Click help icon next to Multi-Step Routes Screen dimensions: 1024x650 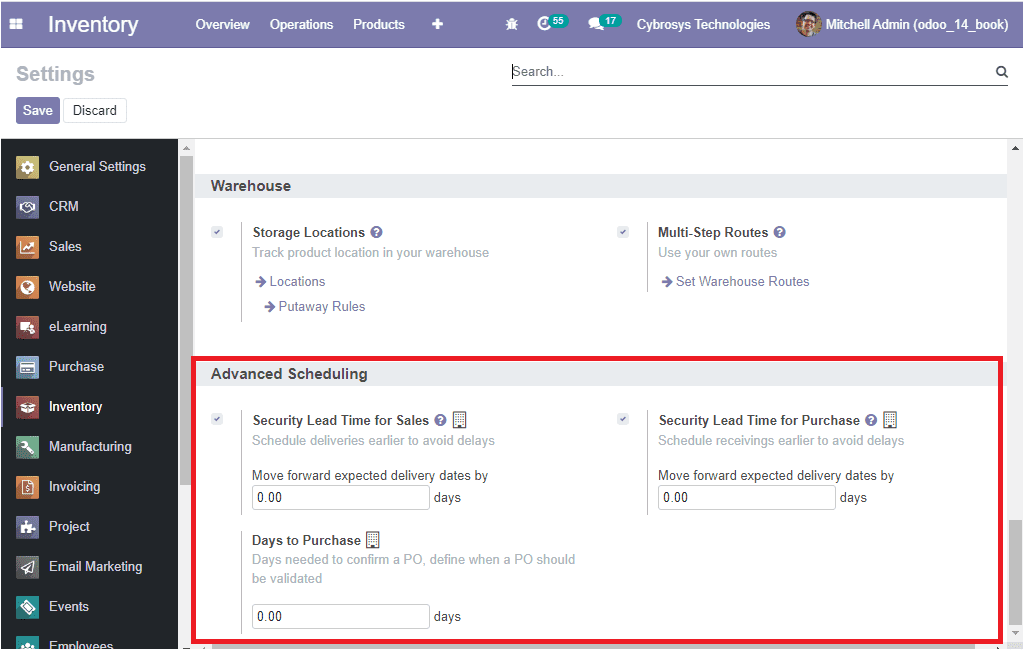click(780, 232)
